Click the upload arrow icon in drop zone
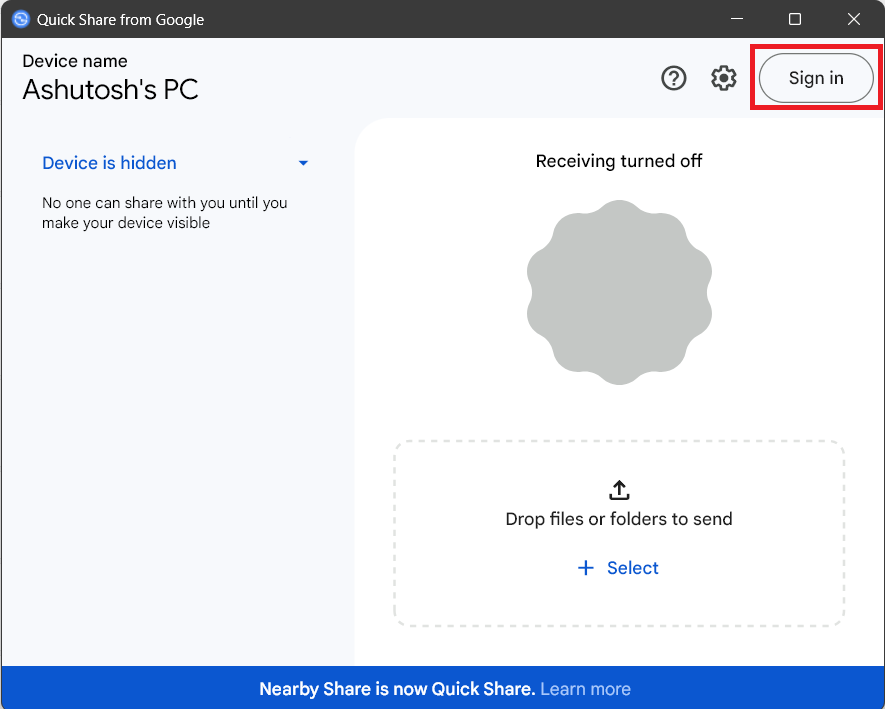The image size is (885, 709). tap(619, 490)
